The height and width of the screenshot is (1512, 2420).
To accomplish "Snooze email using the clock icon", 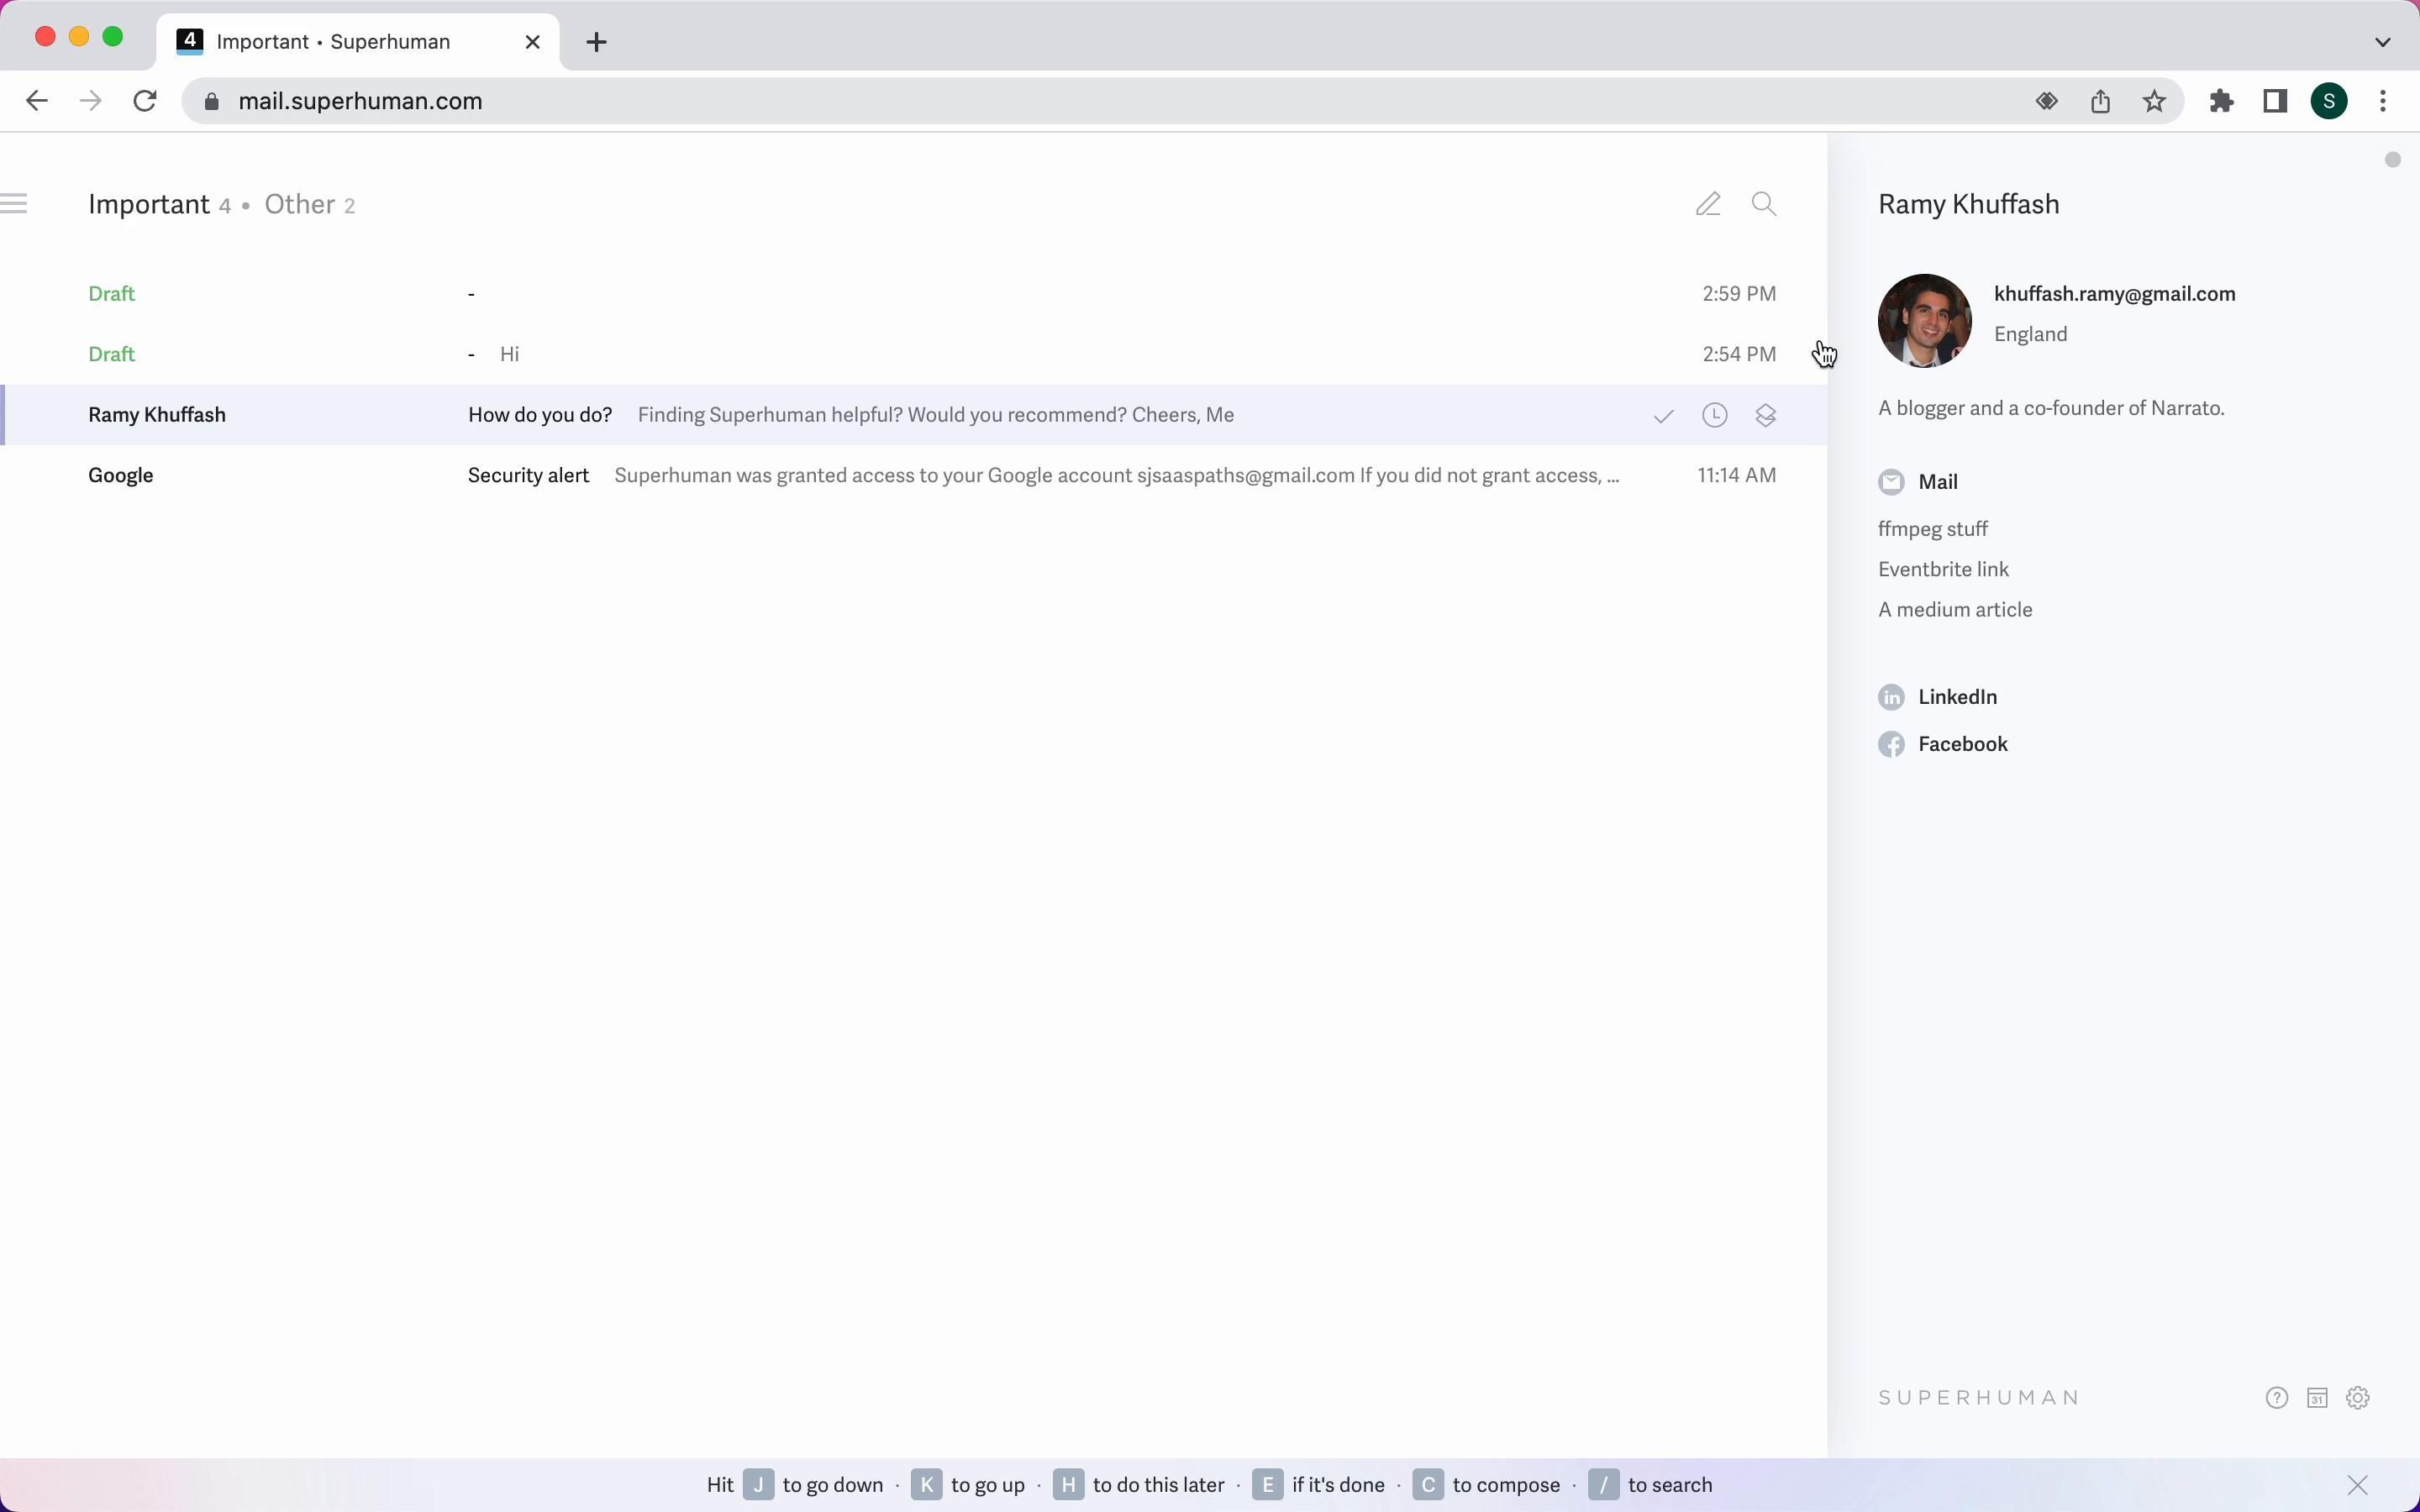I will (x=1714, y=415).
